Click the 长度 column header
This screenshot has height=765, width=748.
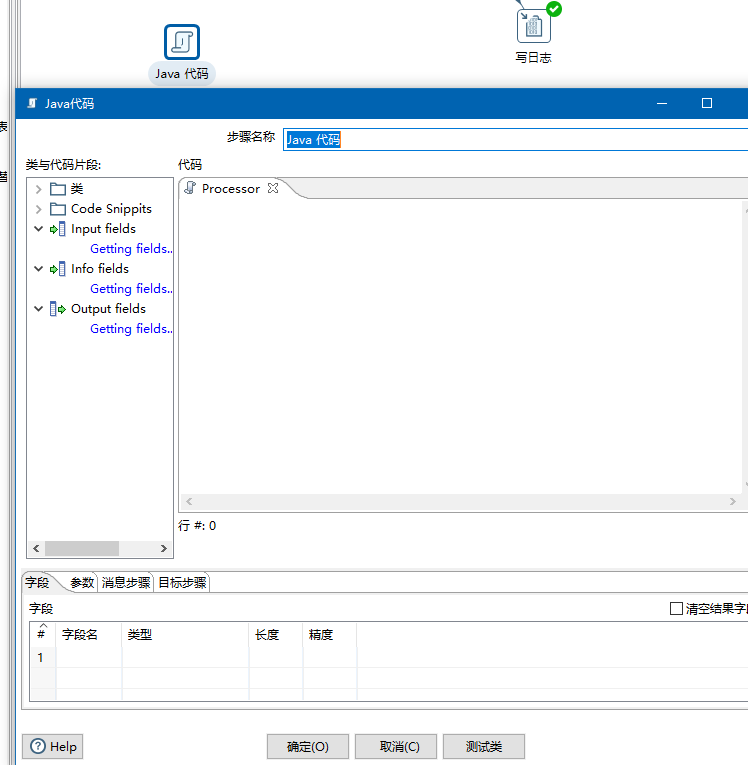click(x=276, y=634)
